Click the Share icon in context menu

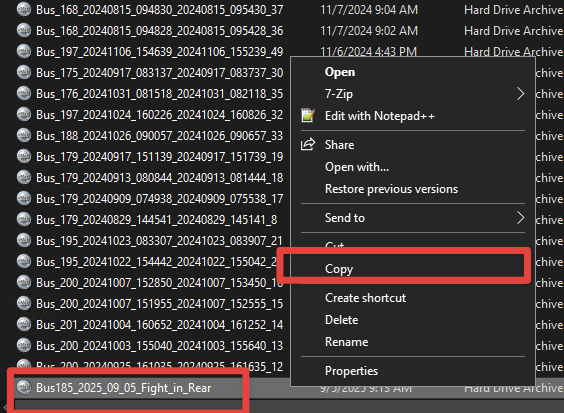(x=308, y=145)
